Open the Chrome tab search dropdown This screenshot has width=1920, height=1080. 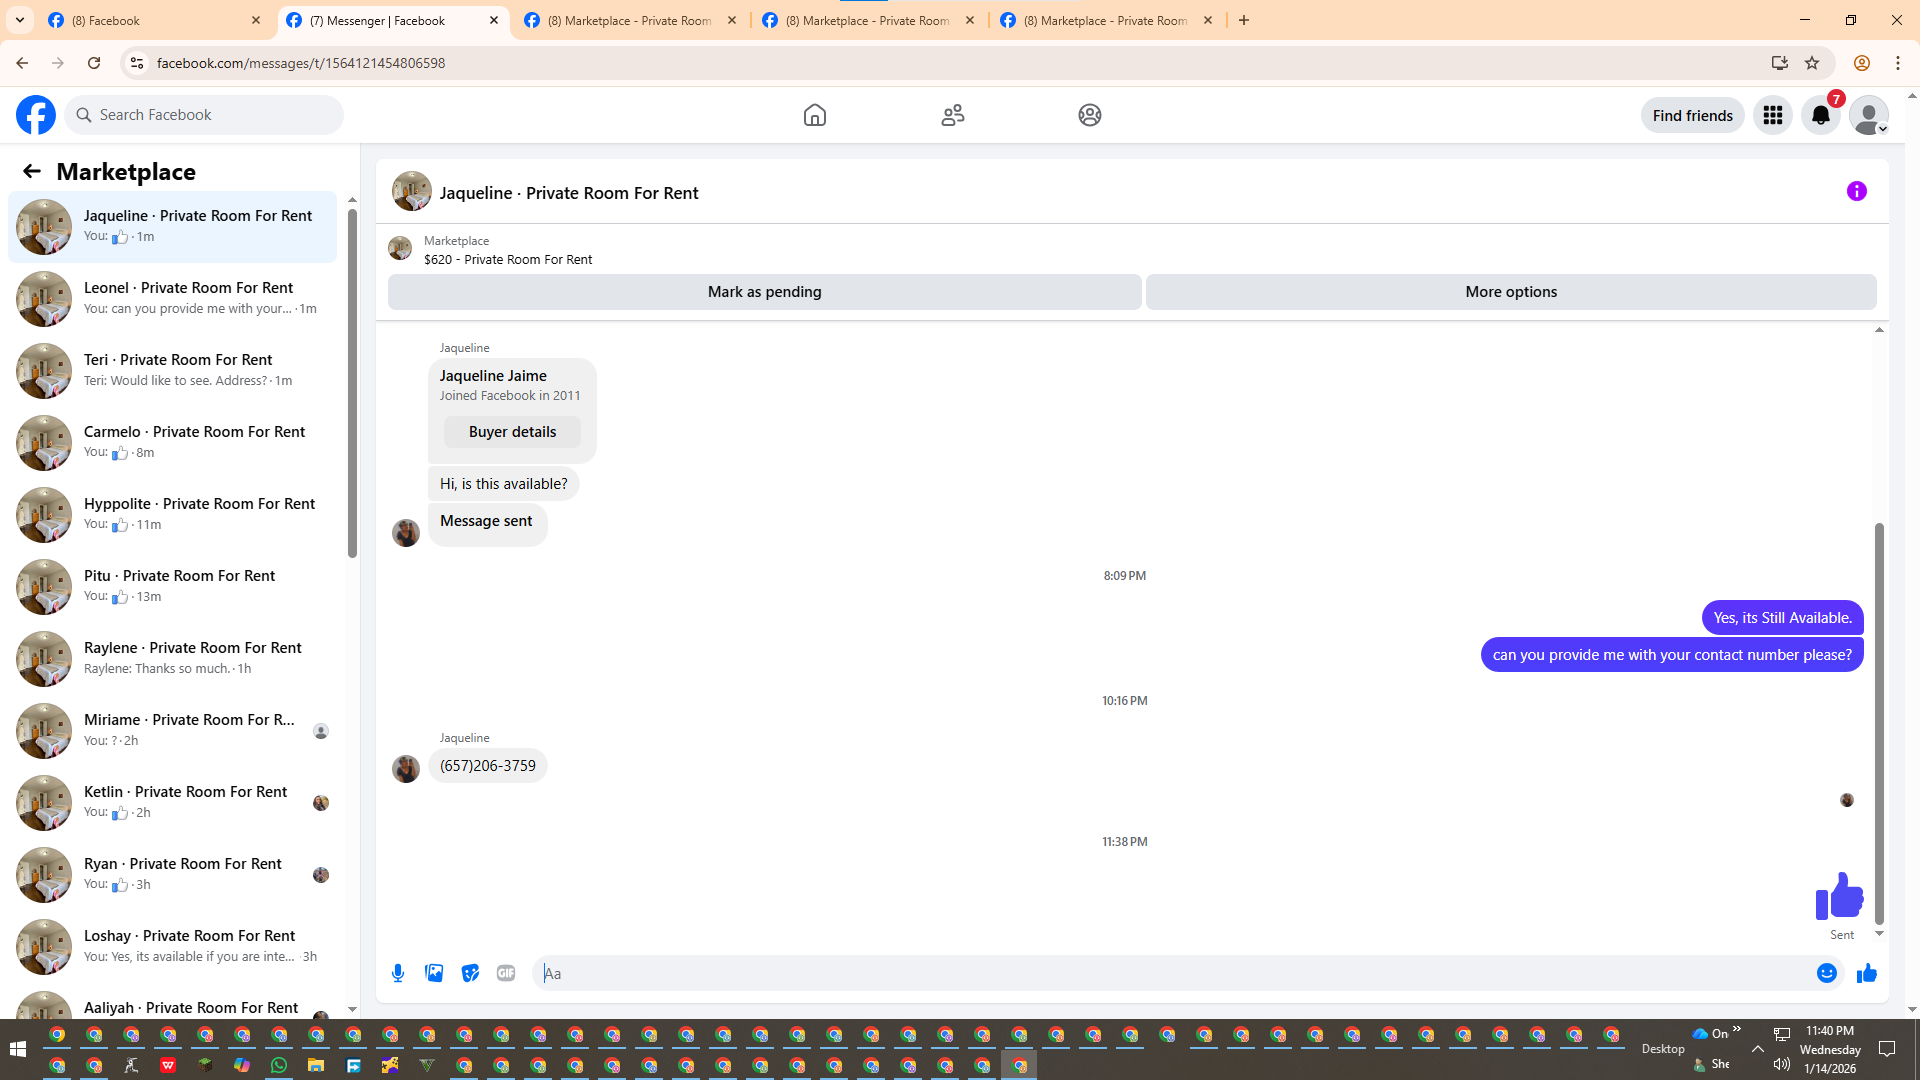point(20,20)
